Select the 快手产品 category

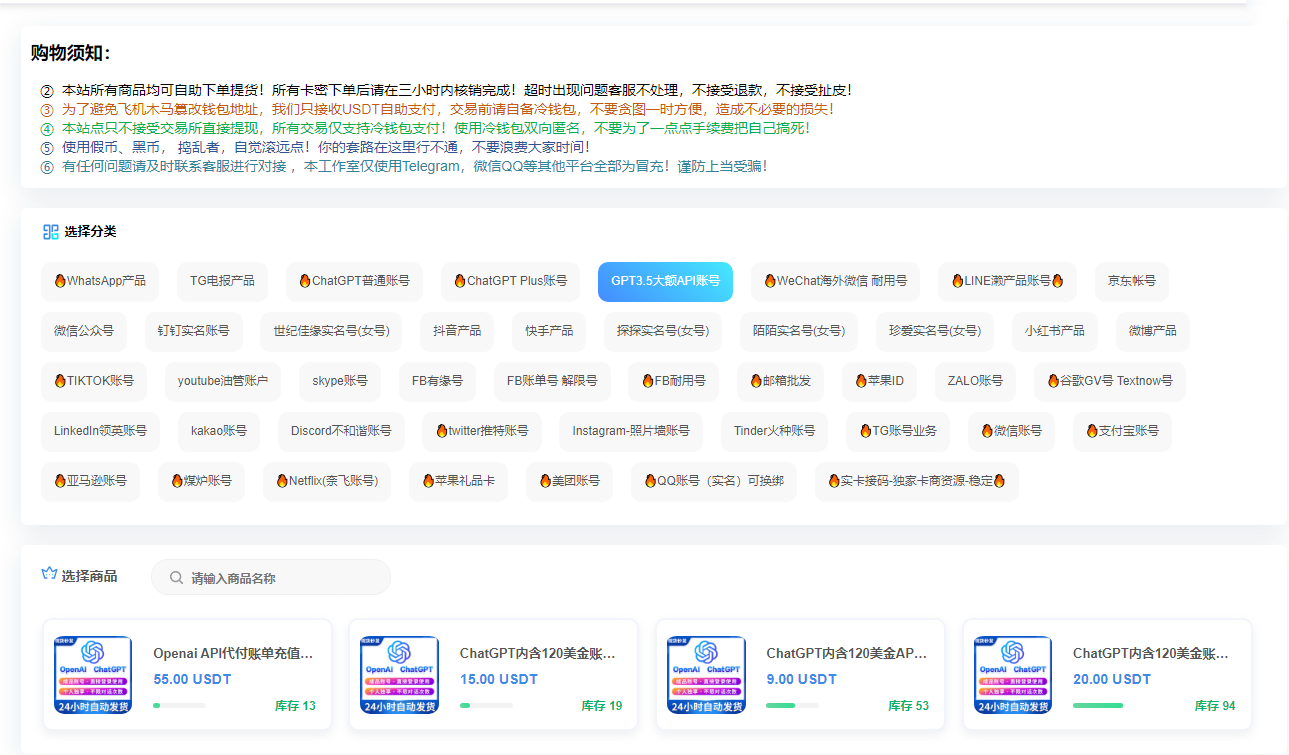point(549,332)
